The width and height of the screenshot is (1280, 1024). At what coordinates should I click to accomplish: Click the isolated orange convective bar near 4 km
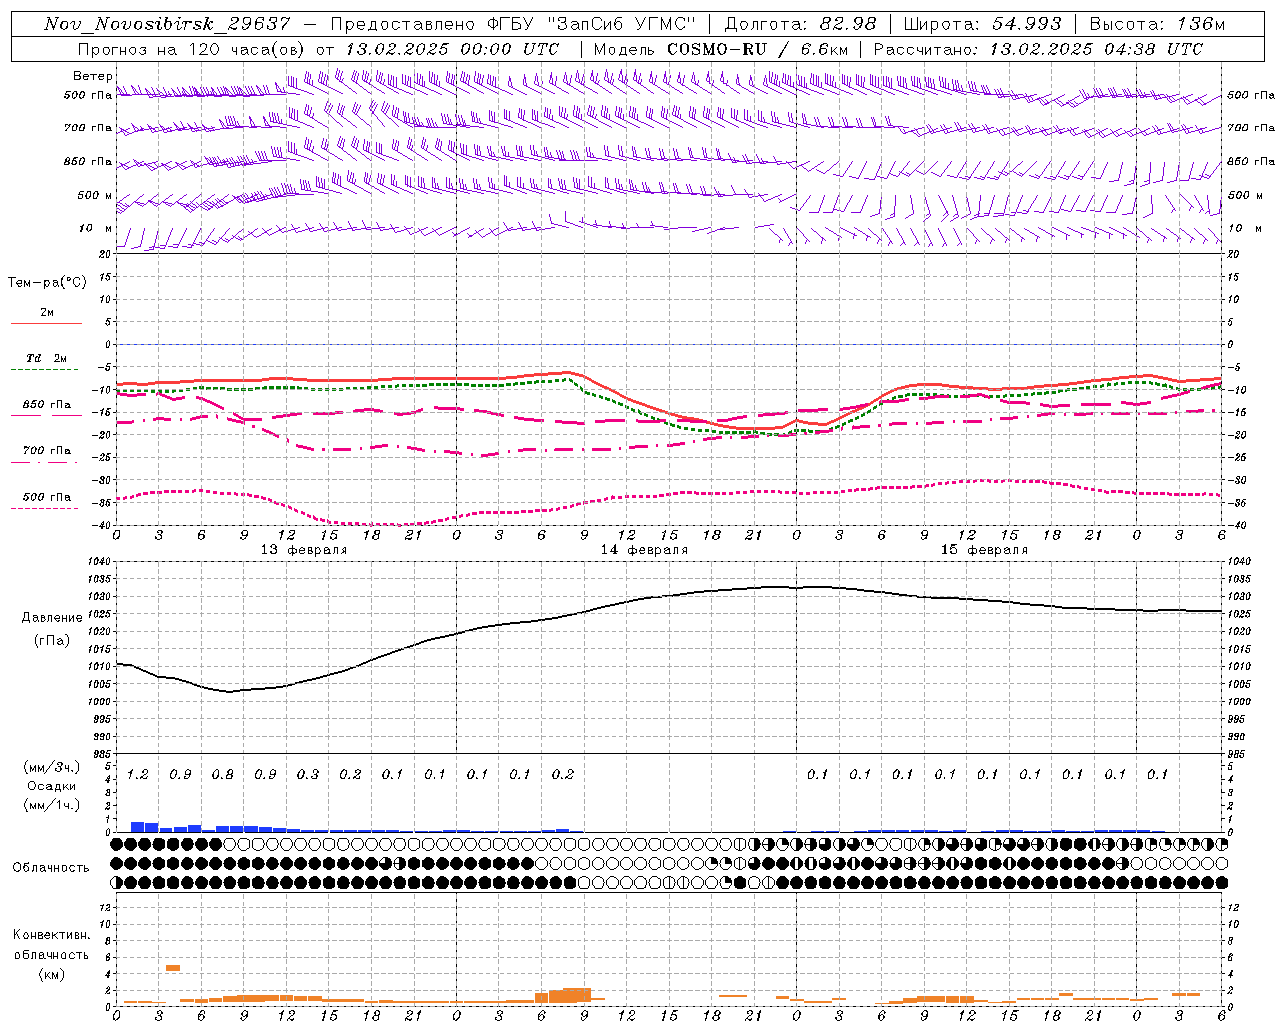173,968
